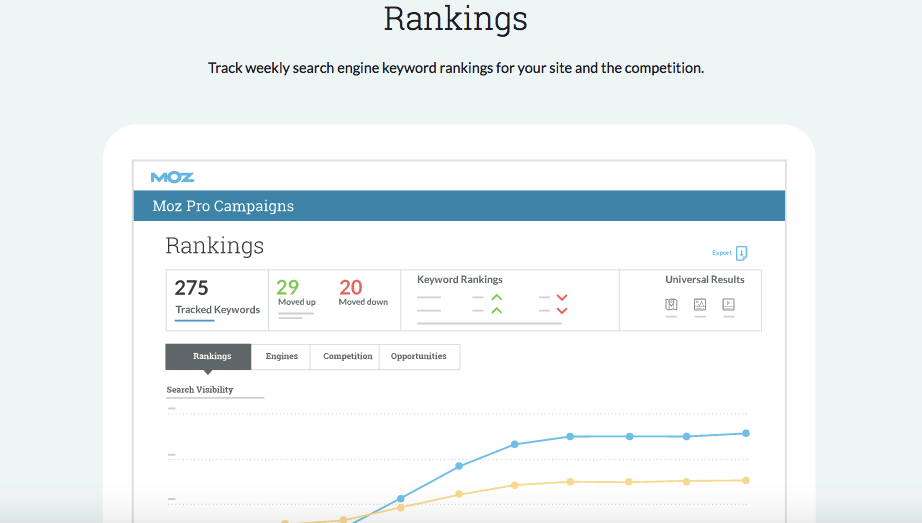Click the top red down arrow in Keyword Rankings
The width and height of the screenshot is (922, 523).
coord(562,298)
